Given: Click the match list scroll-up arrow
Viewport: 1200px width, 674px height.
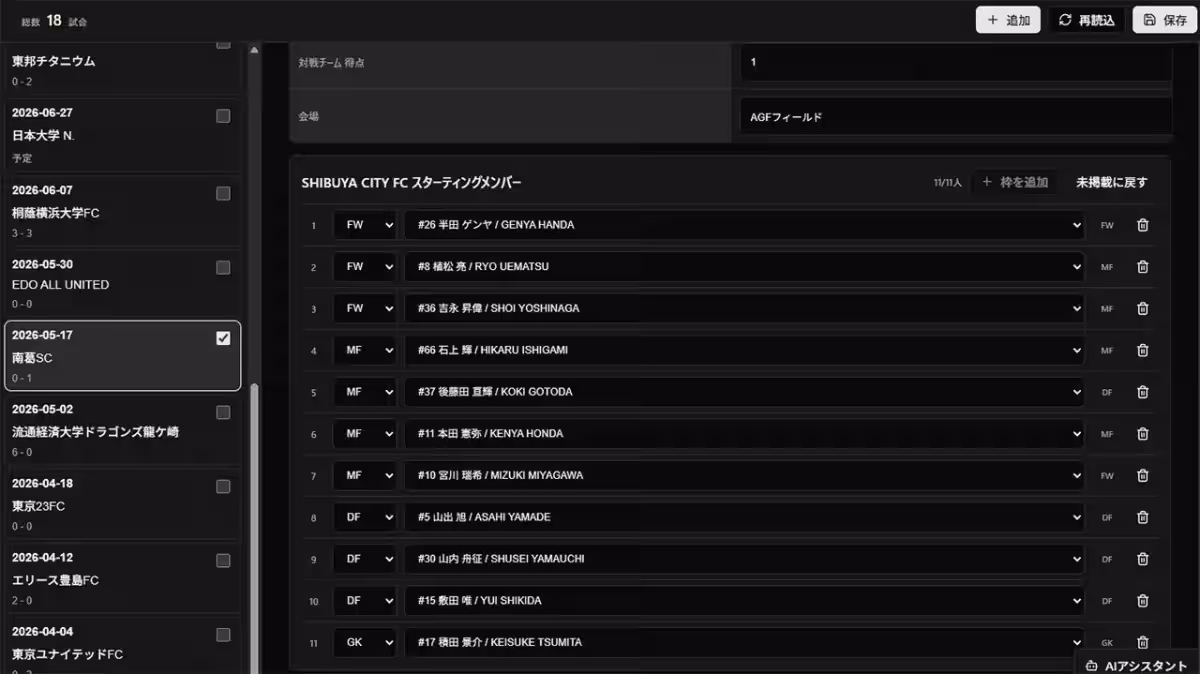Looking at the screenshot, I should coord(254,49).
